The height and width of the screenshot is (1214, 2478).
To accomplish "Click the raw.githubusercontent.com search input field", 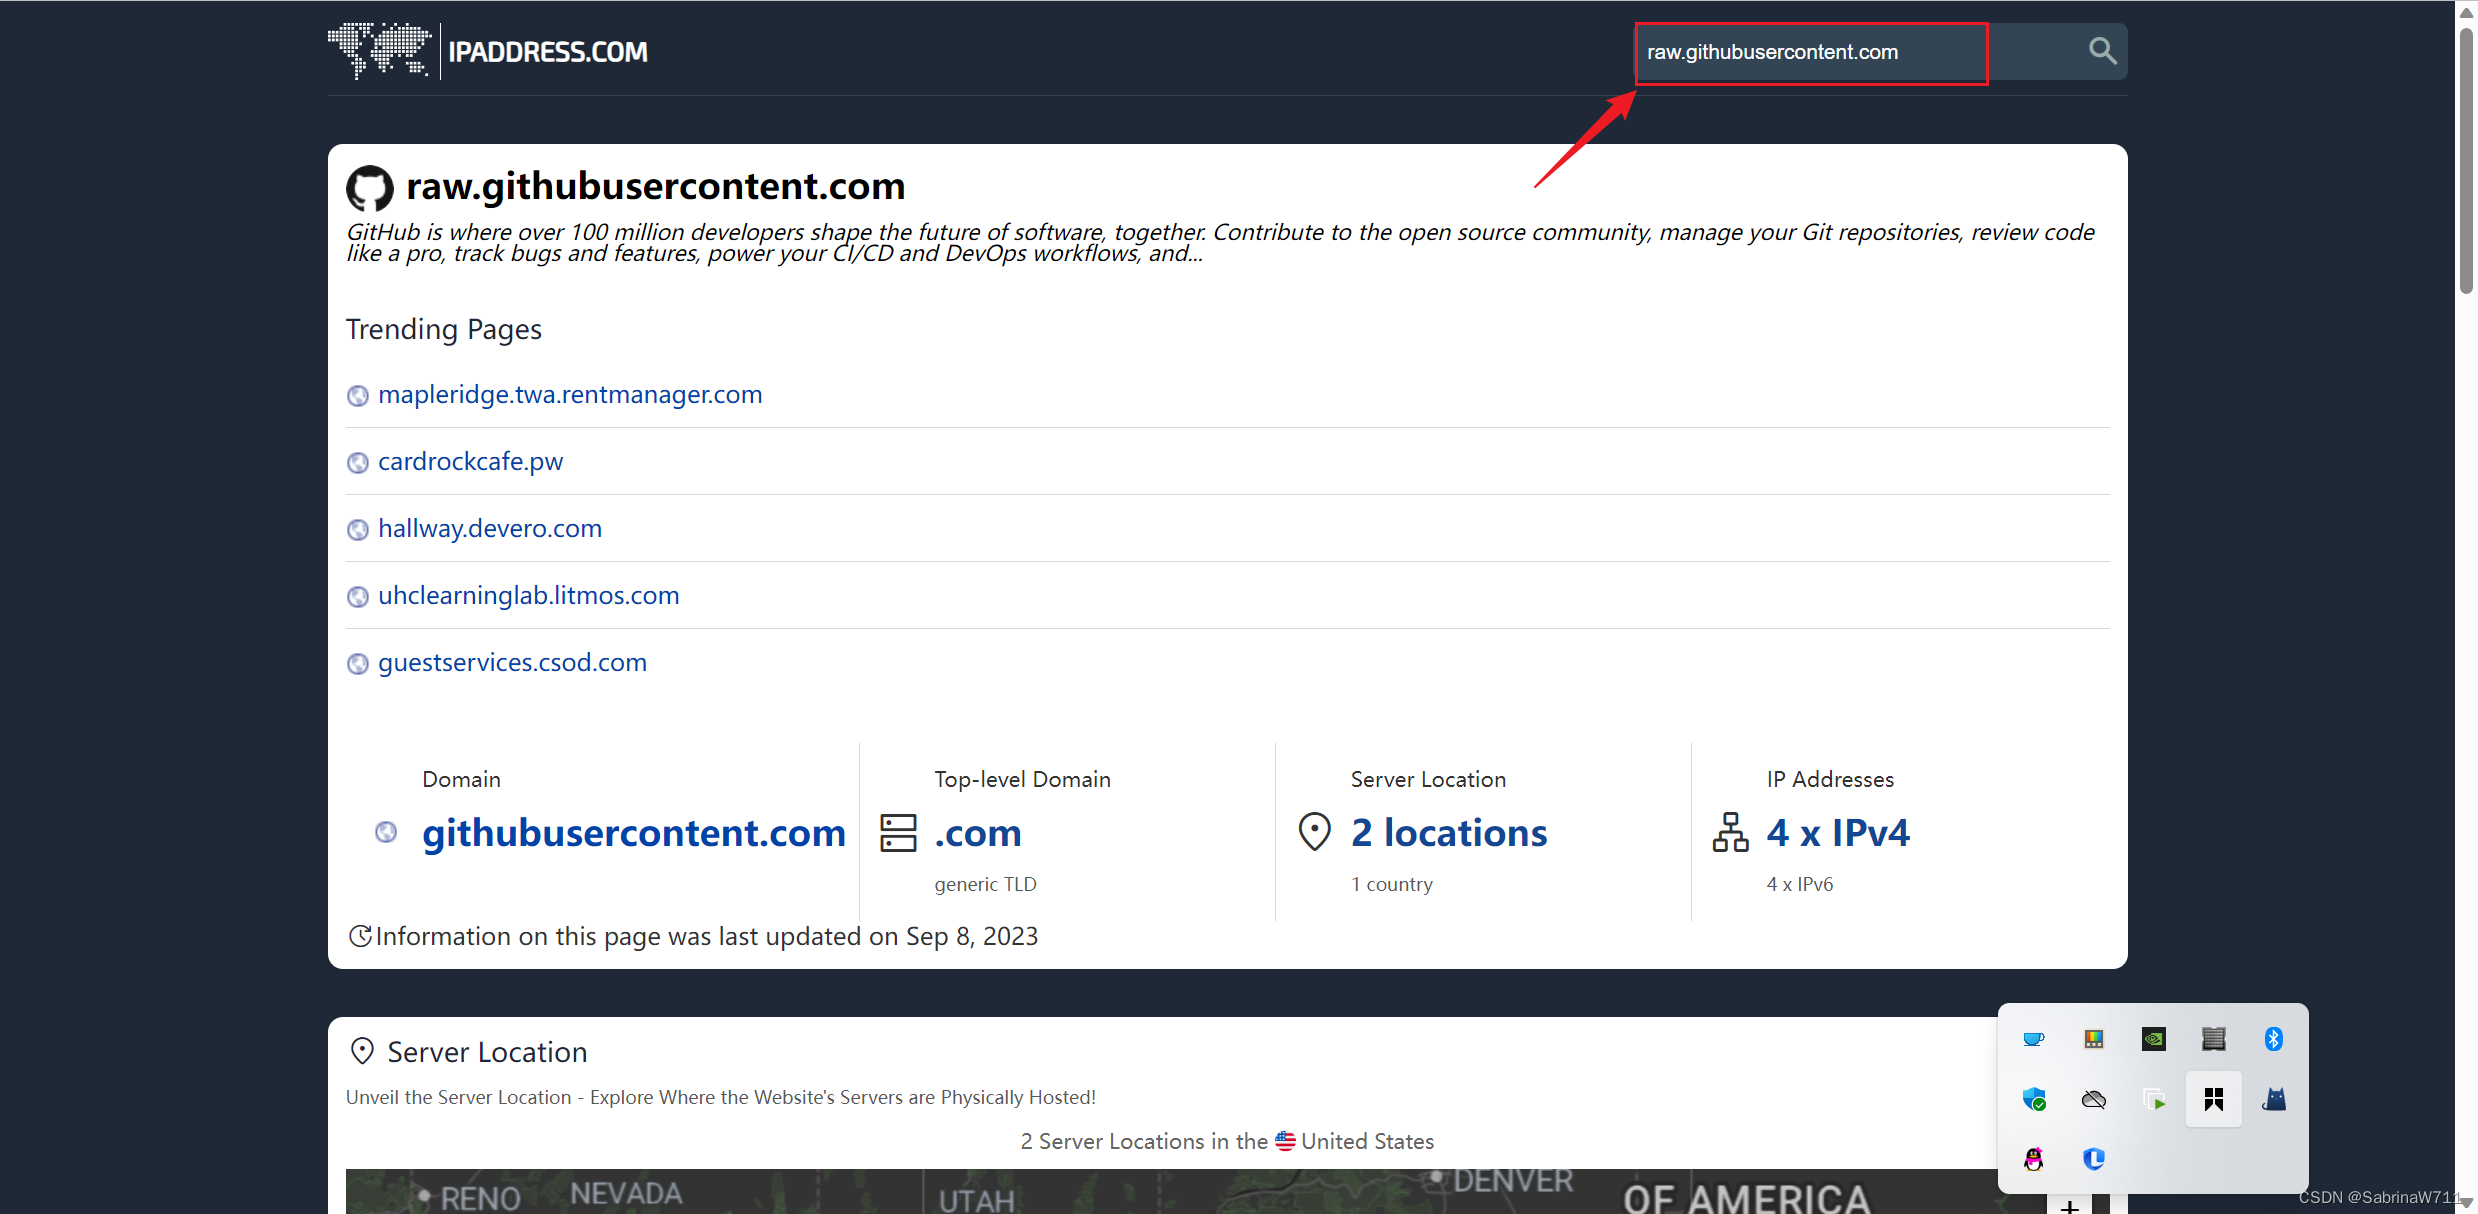I will [x=1810, y=52].
